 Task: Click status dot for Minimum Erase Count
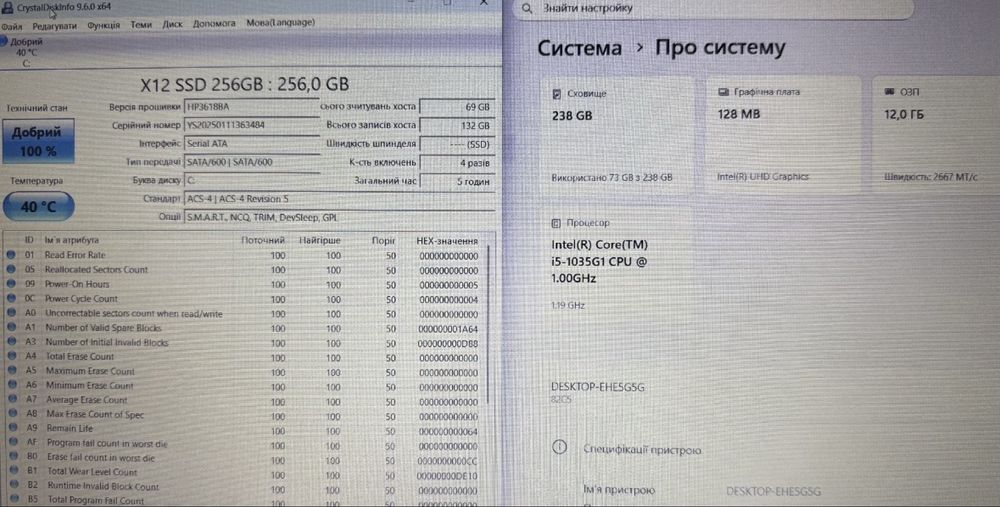tap(12, 385)
